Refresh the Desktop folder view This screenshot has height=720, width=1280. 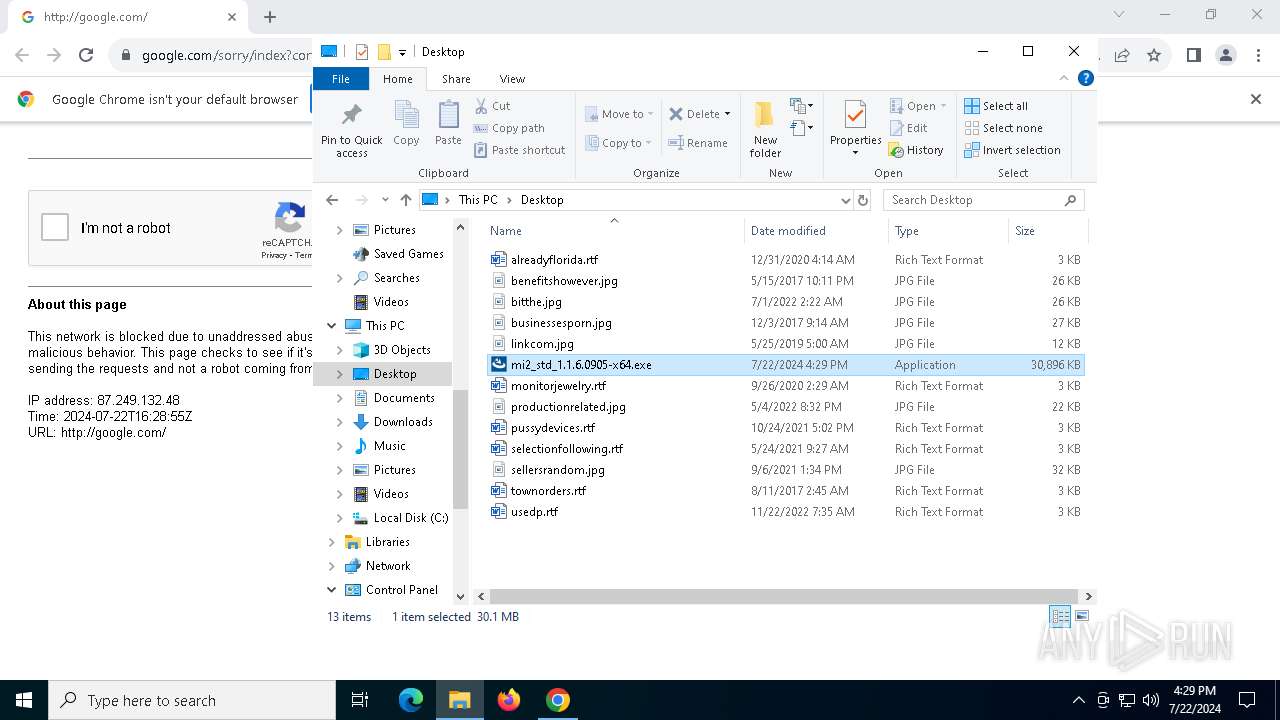(864, 200)
